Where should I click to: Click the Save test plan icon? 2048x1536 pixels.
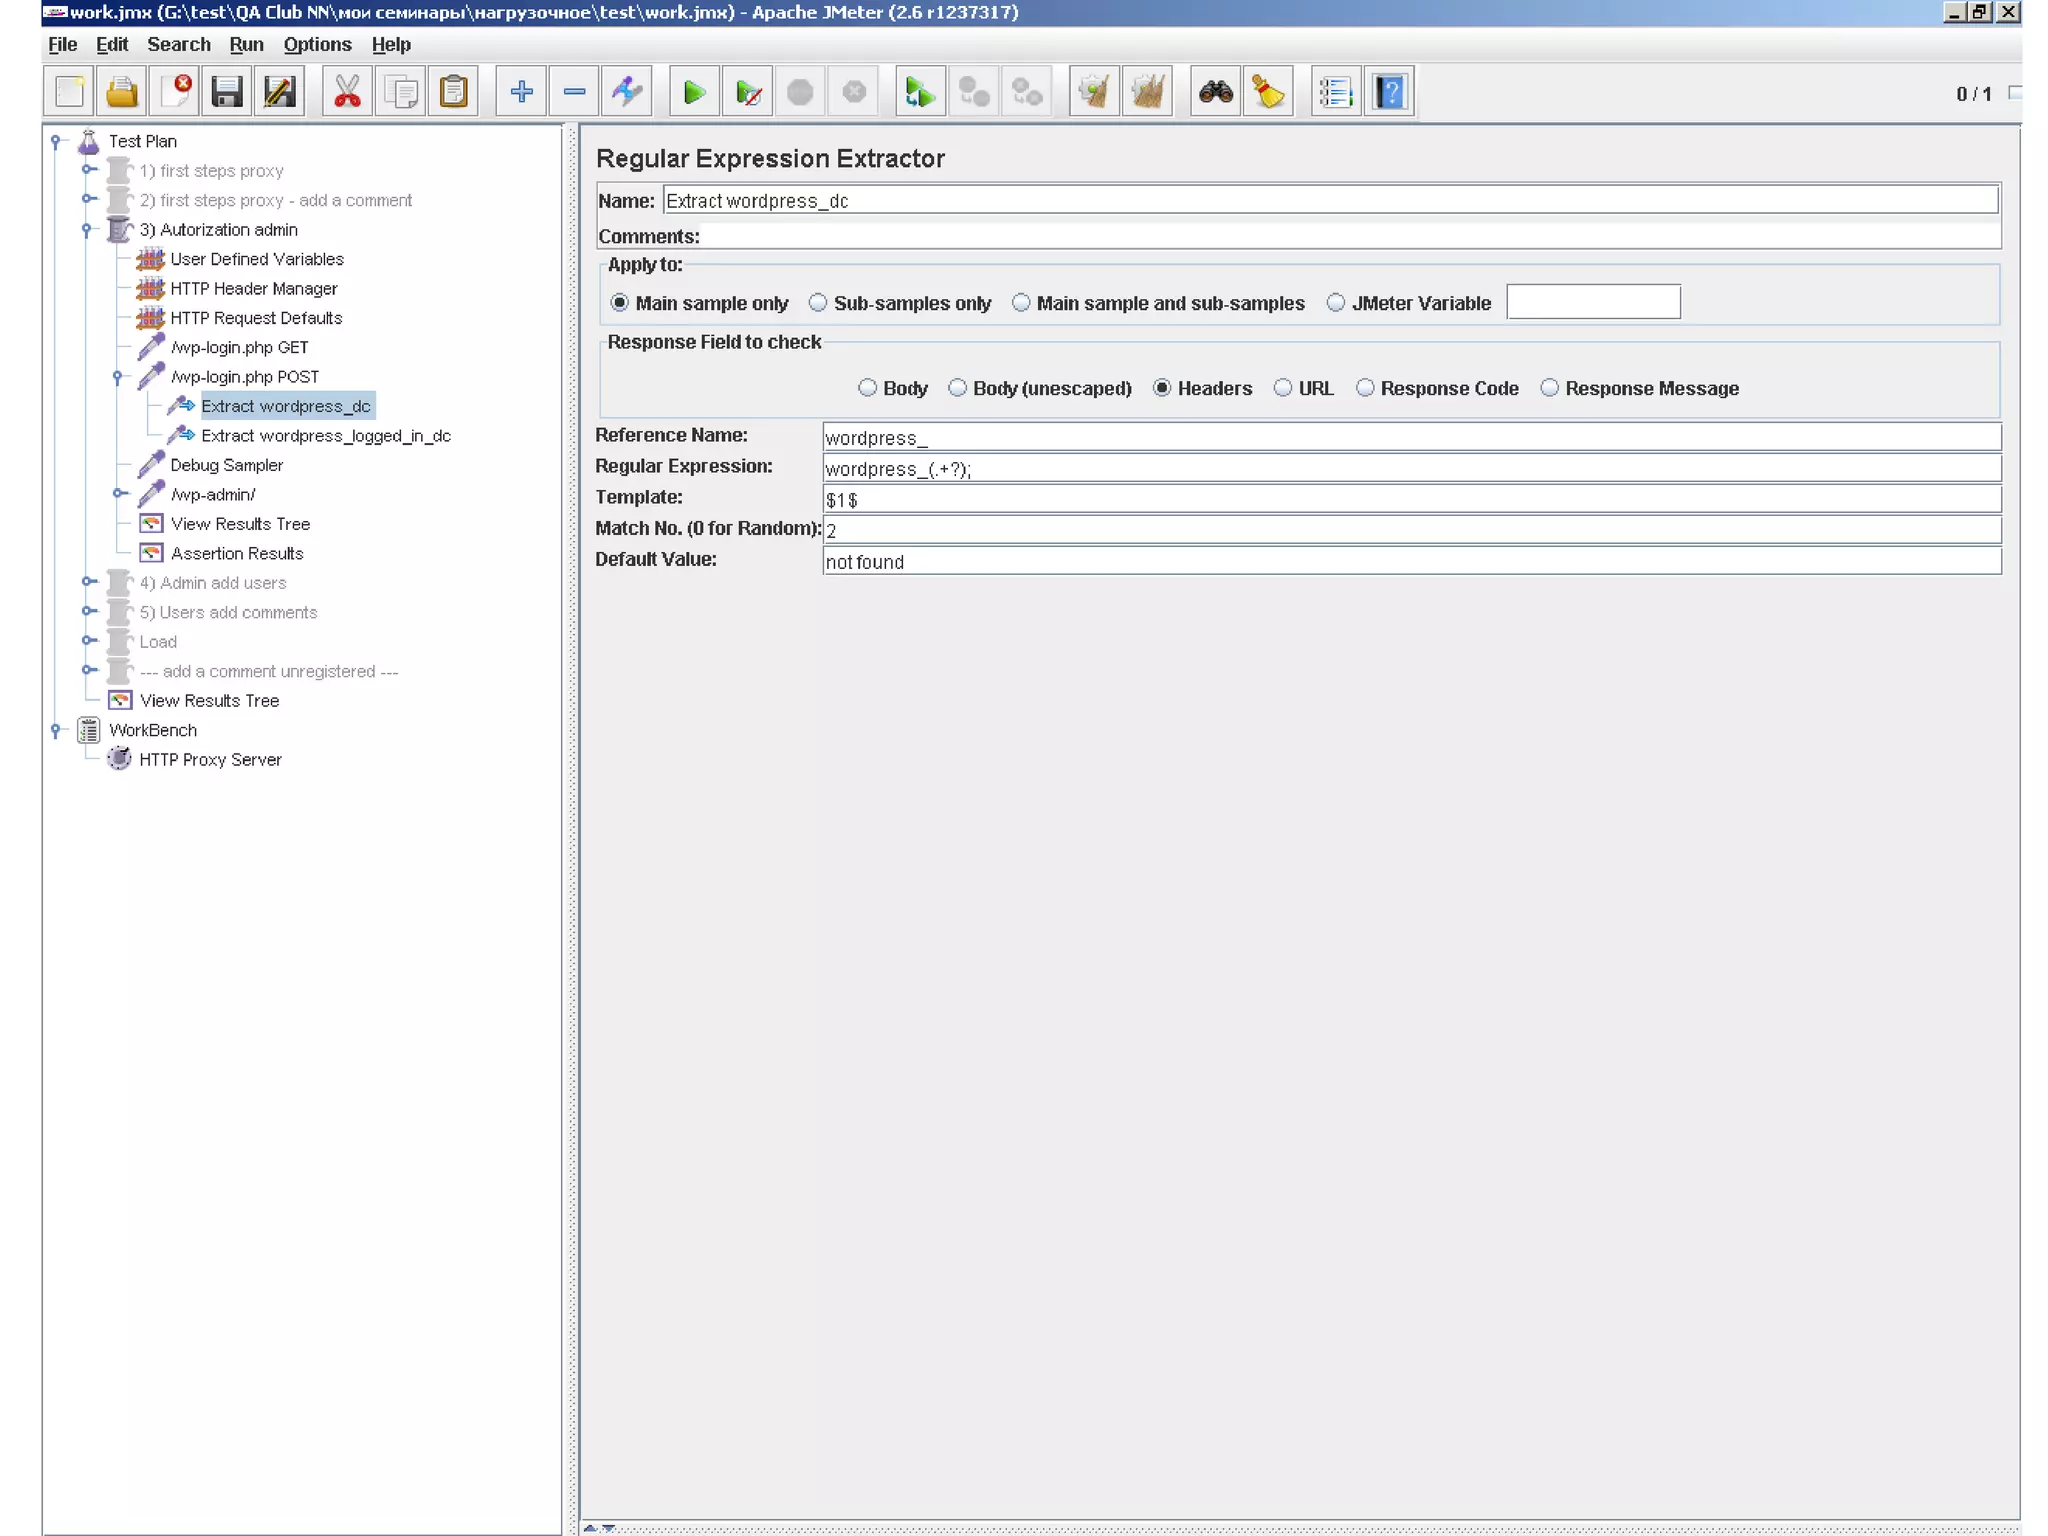pos(227,93)
